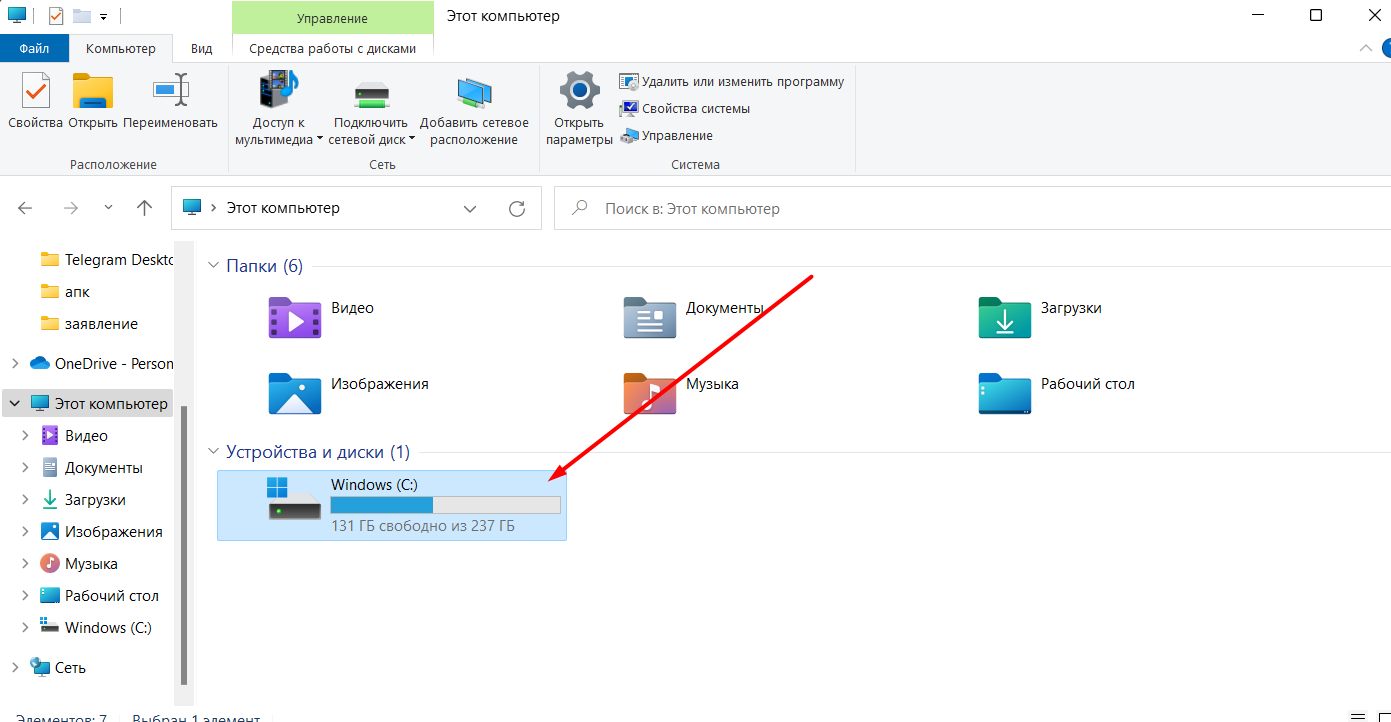Screen dimensions: 1391x722
Task: Select Telegram Desktop in the sidebar
Action: pos(106,260)
